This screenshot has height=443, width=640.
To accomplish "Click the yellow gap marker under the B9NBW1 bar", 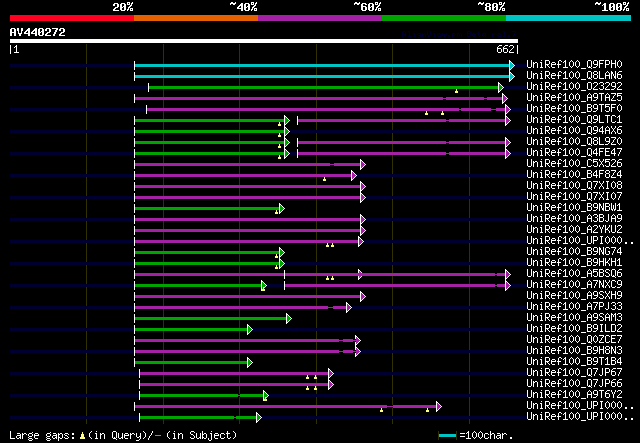I will point(277,212).
